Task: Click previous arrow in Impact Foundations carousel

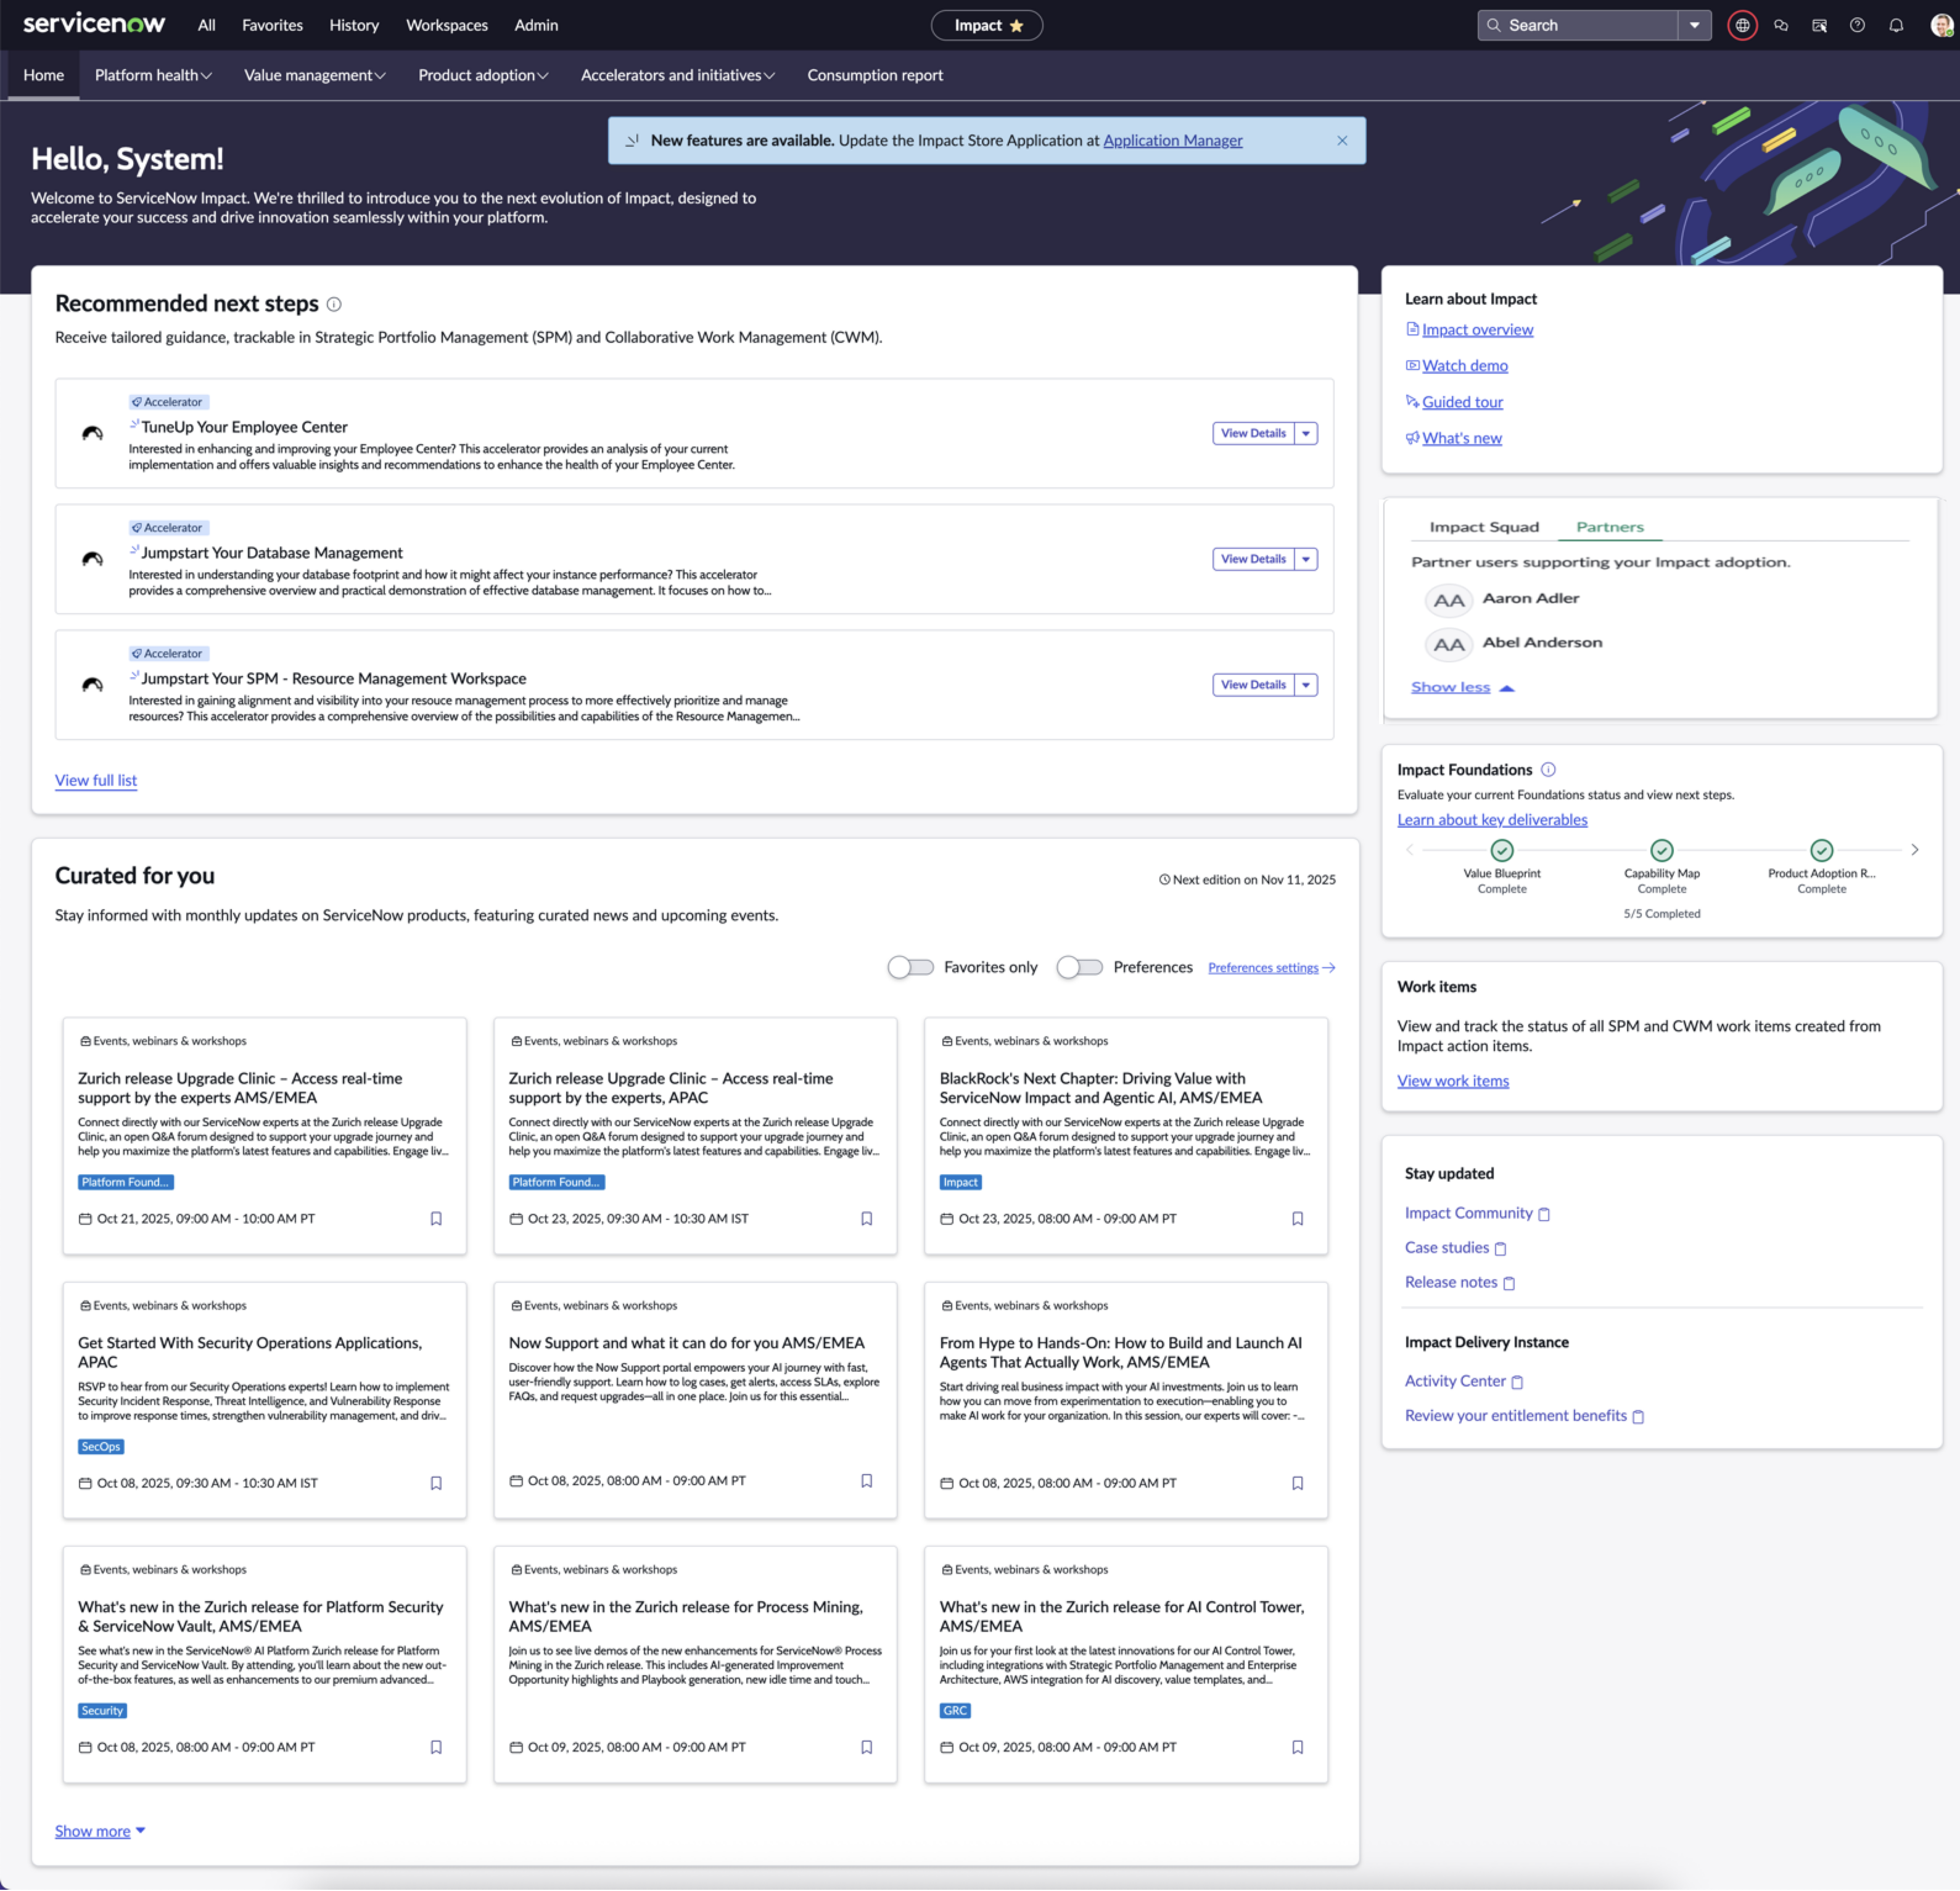Action: pos(1410,849)
